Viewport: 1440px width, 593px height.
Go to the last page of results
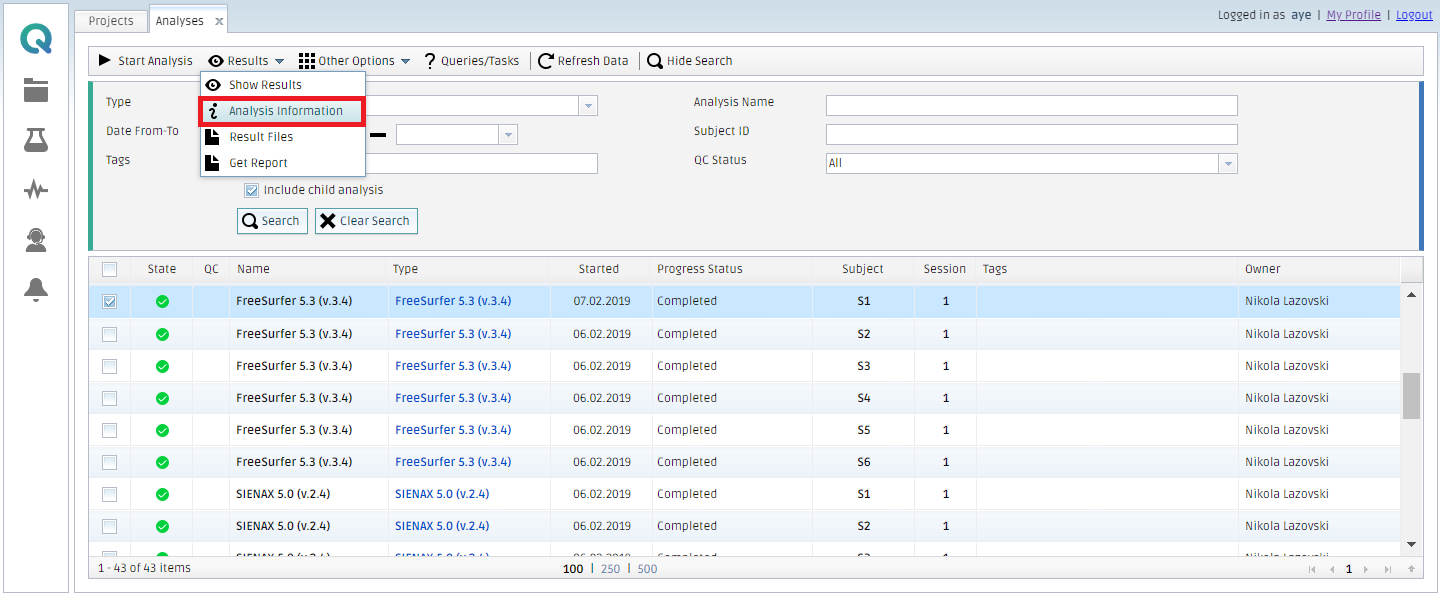[x=1387, y=569]
